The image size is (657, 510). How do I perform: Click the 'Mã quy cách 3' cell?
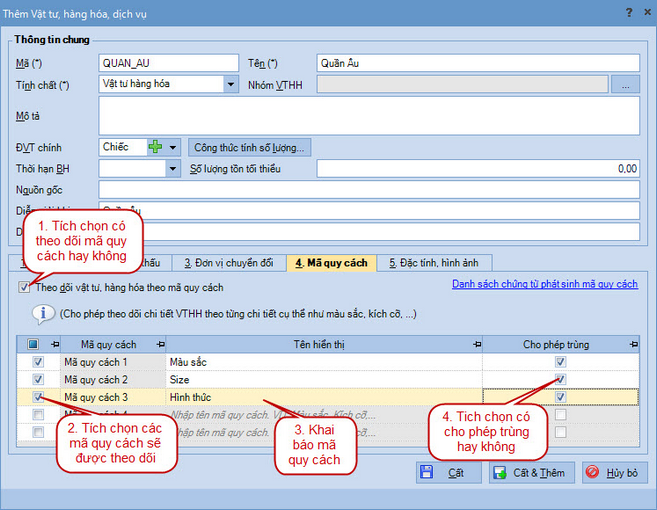coord(113,397)
